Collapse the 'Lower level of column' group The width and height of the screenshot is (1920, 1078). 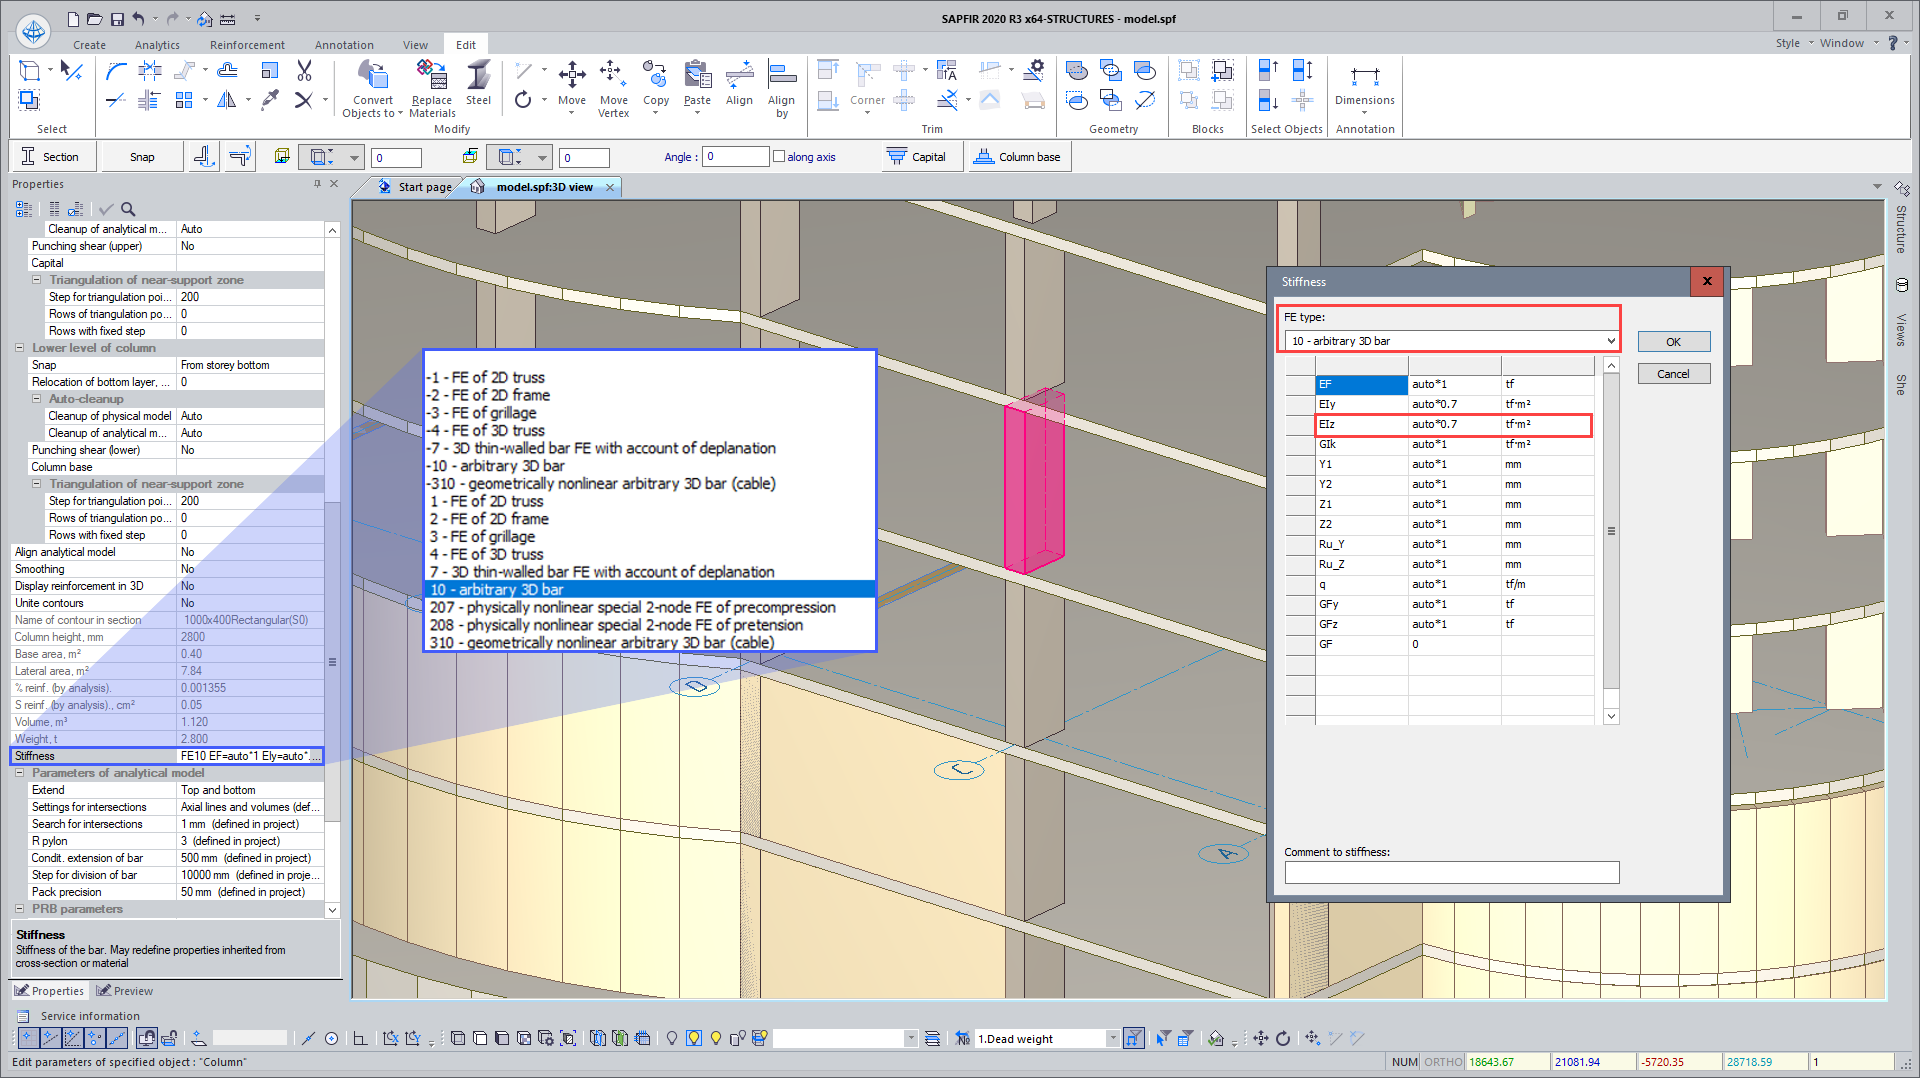[x=20, y=348]
